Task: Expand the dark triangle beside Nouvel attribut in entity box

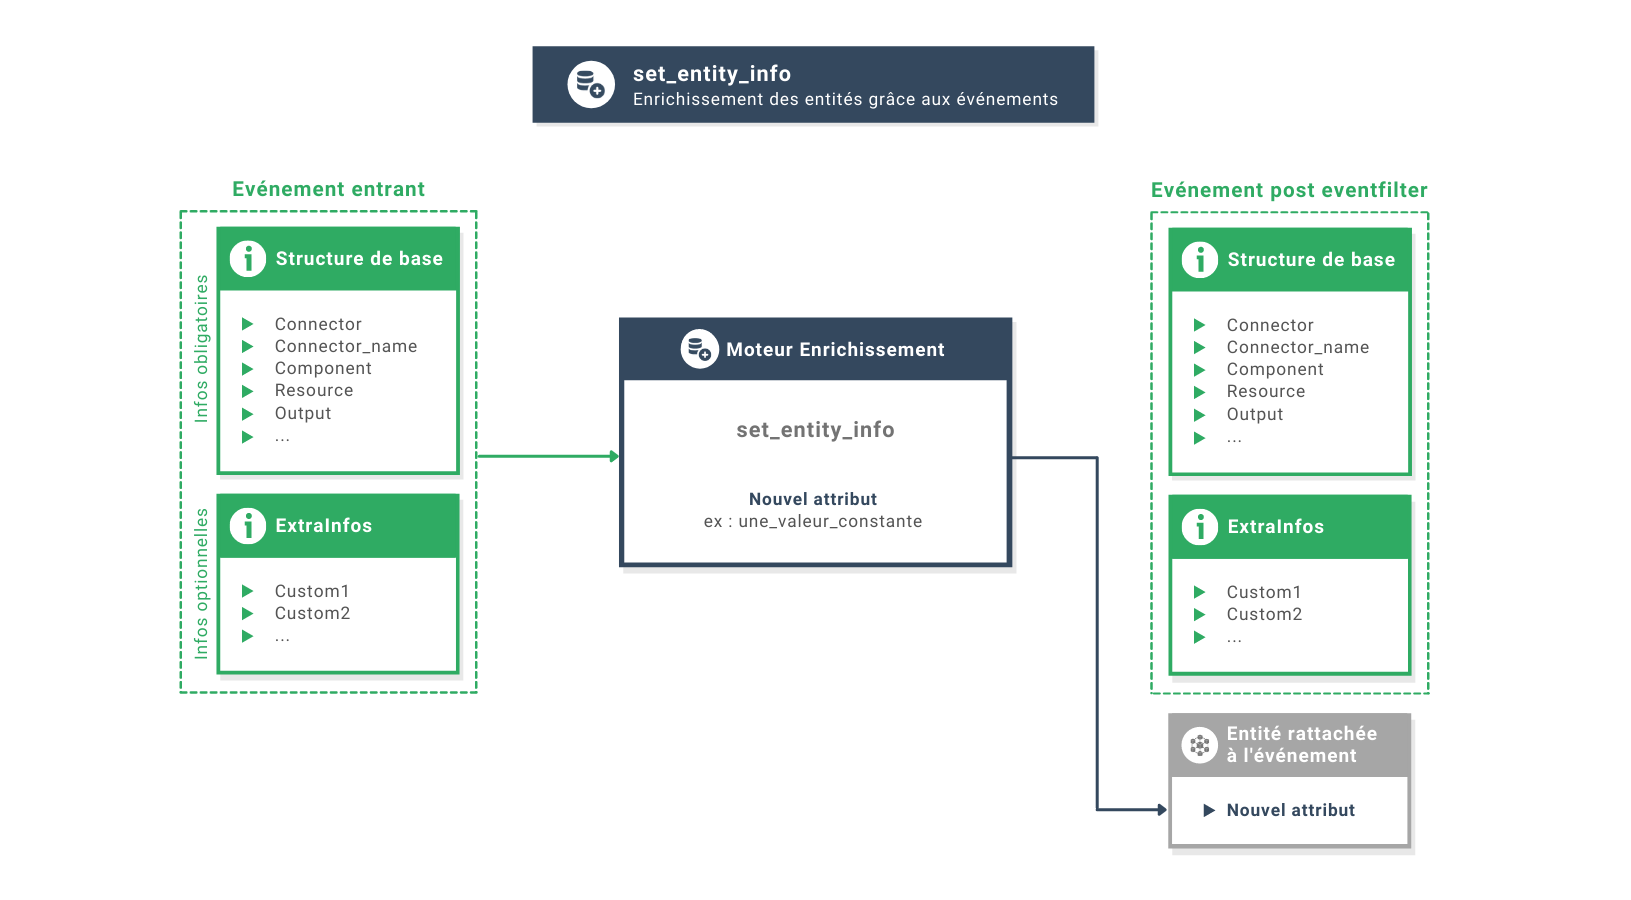Action: tap(1209, 810)
